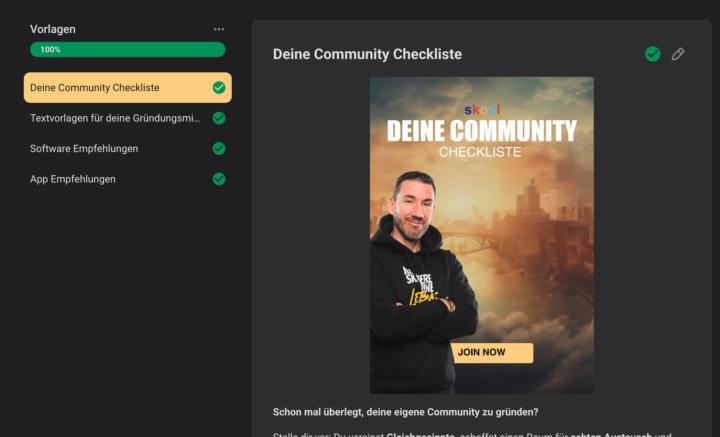This screenshot has width=720, height=437.
Task: Toggle checkmark for Software Empfehlungen
Action: (219, 149)
